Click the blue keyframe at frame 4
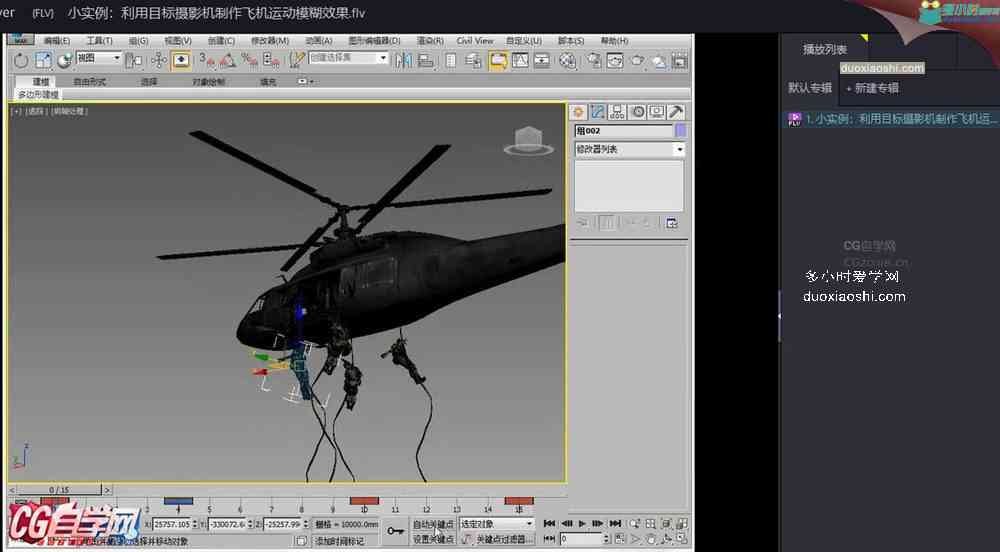This screenshot has width=1000, height=552. [178, 501]
